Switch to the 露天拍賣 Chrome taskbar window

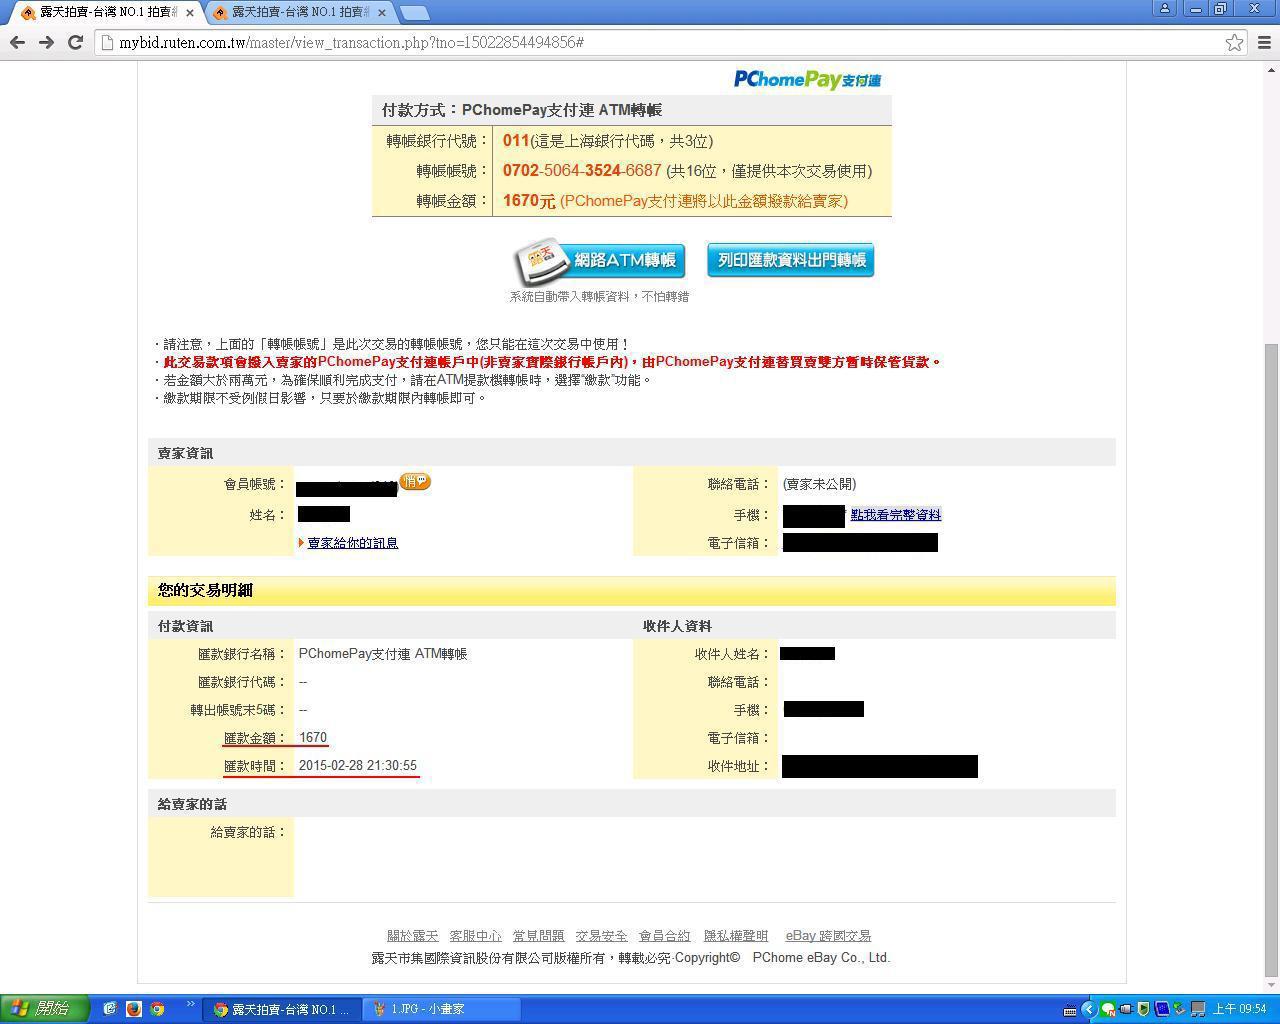point(282,1010)
